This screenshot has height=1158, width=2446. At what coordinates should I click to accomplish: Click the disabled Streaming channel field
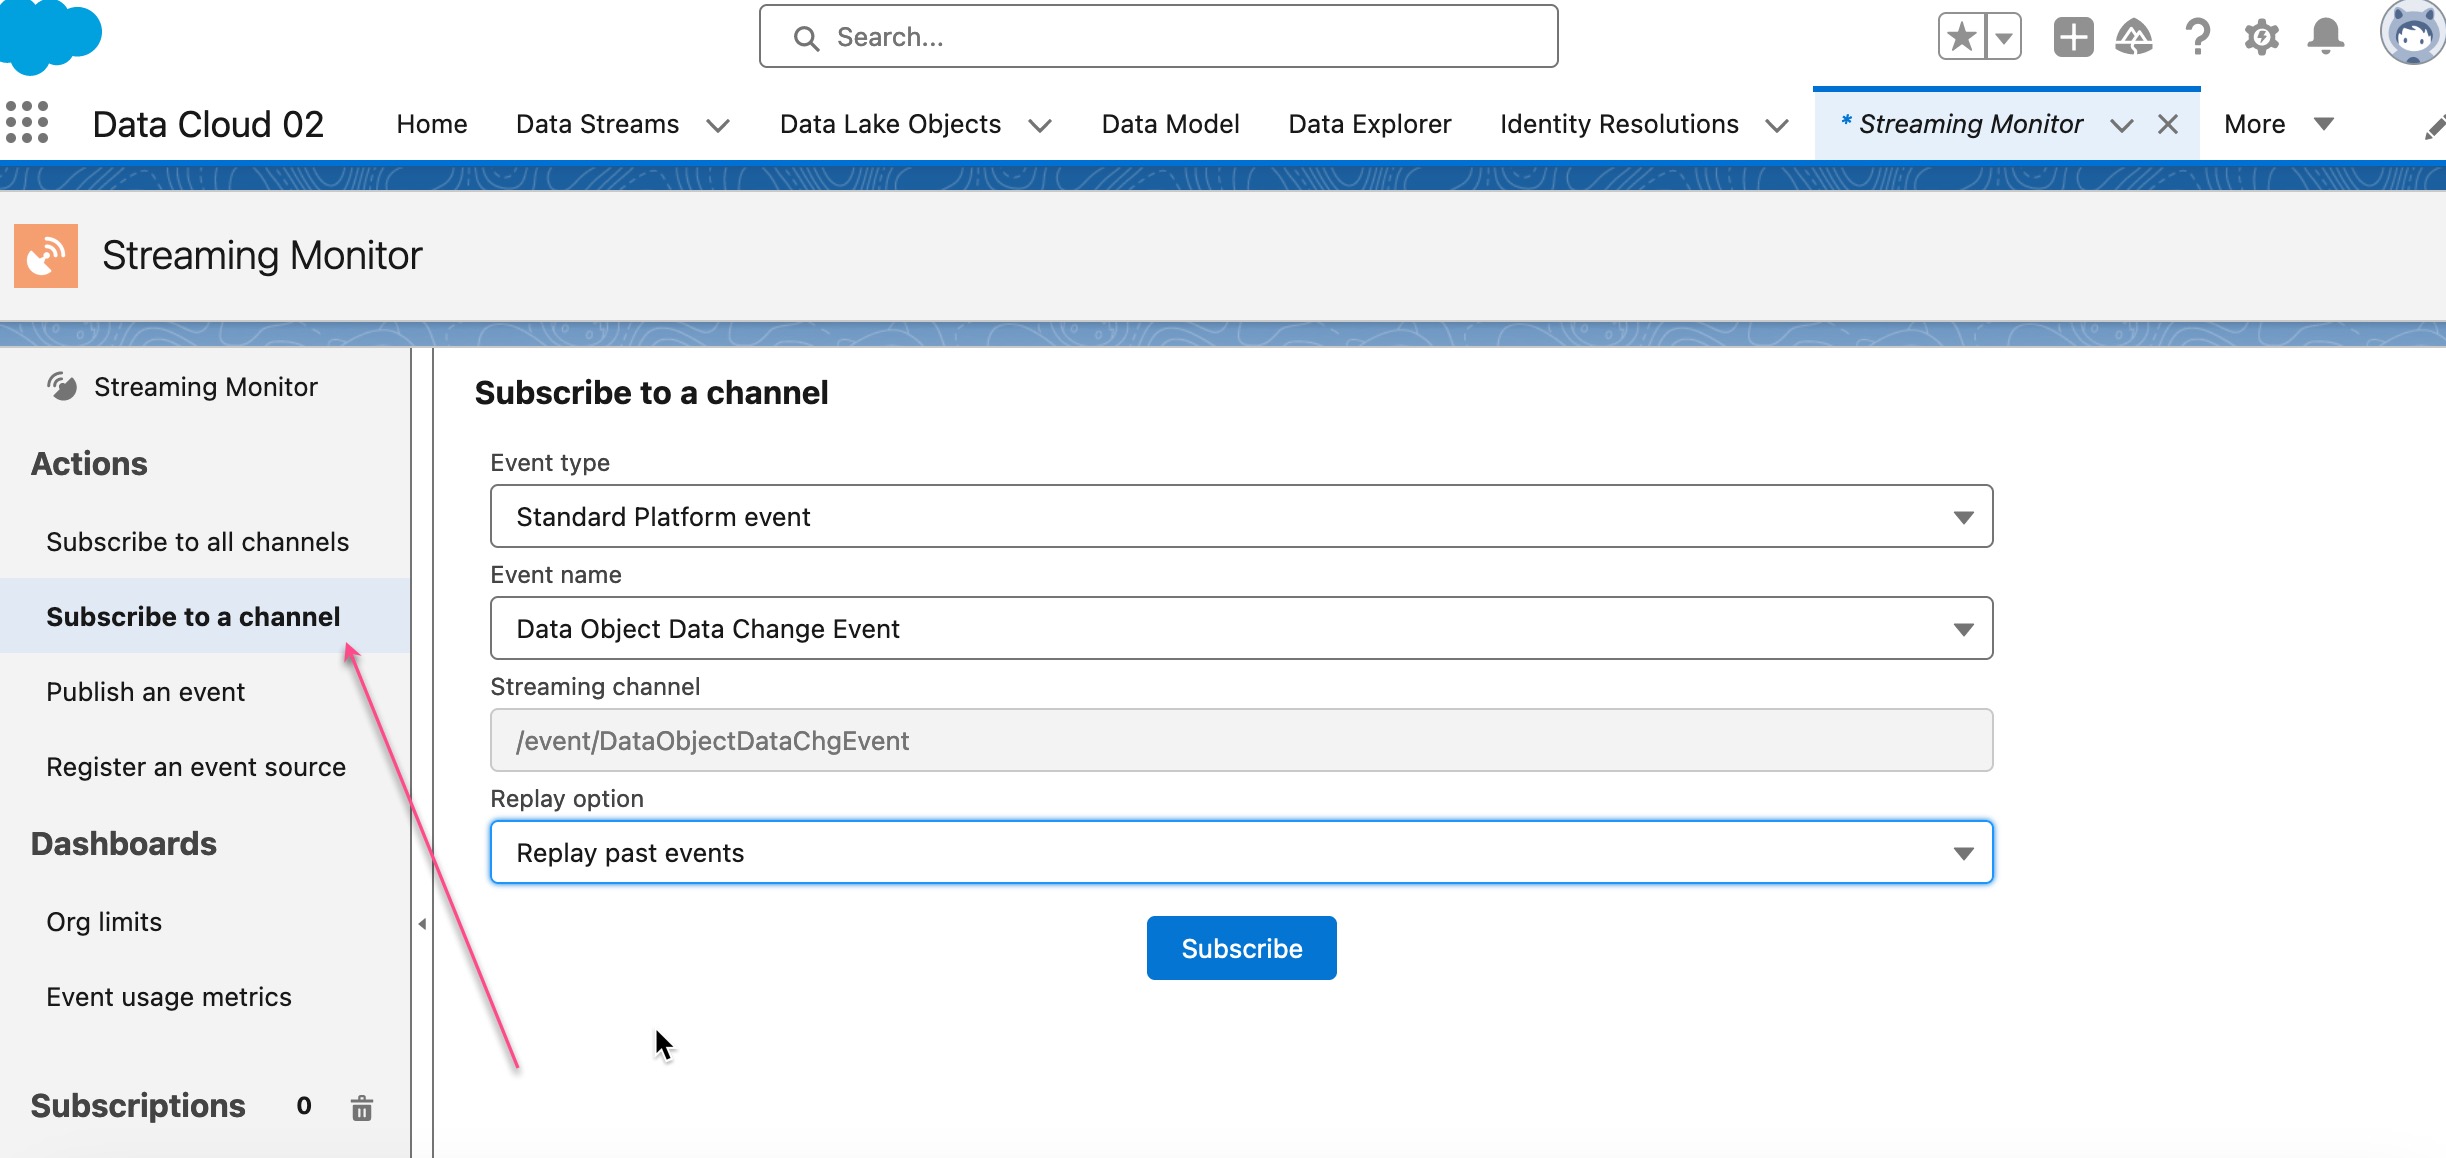[1241, 740]
